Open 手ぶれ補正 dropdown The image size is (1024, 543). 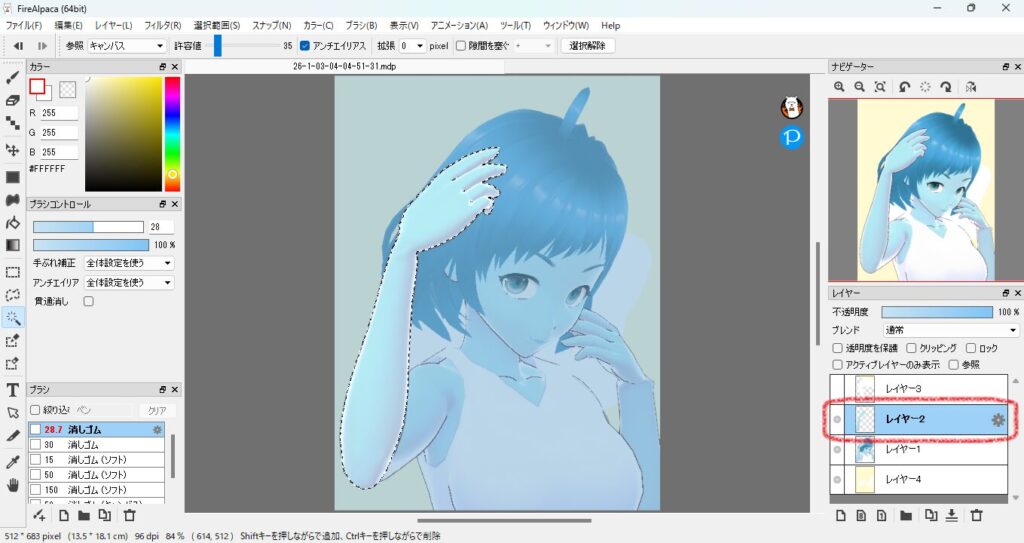click(x=129, y=263)
